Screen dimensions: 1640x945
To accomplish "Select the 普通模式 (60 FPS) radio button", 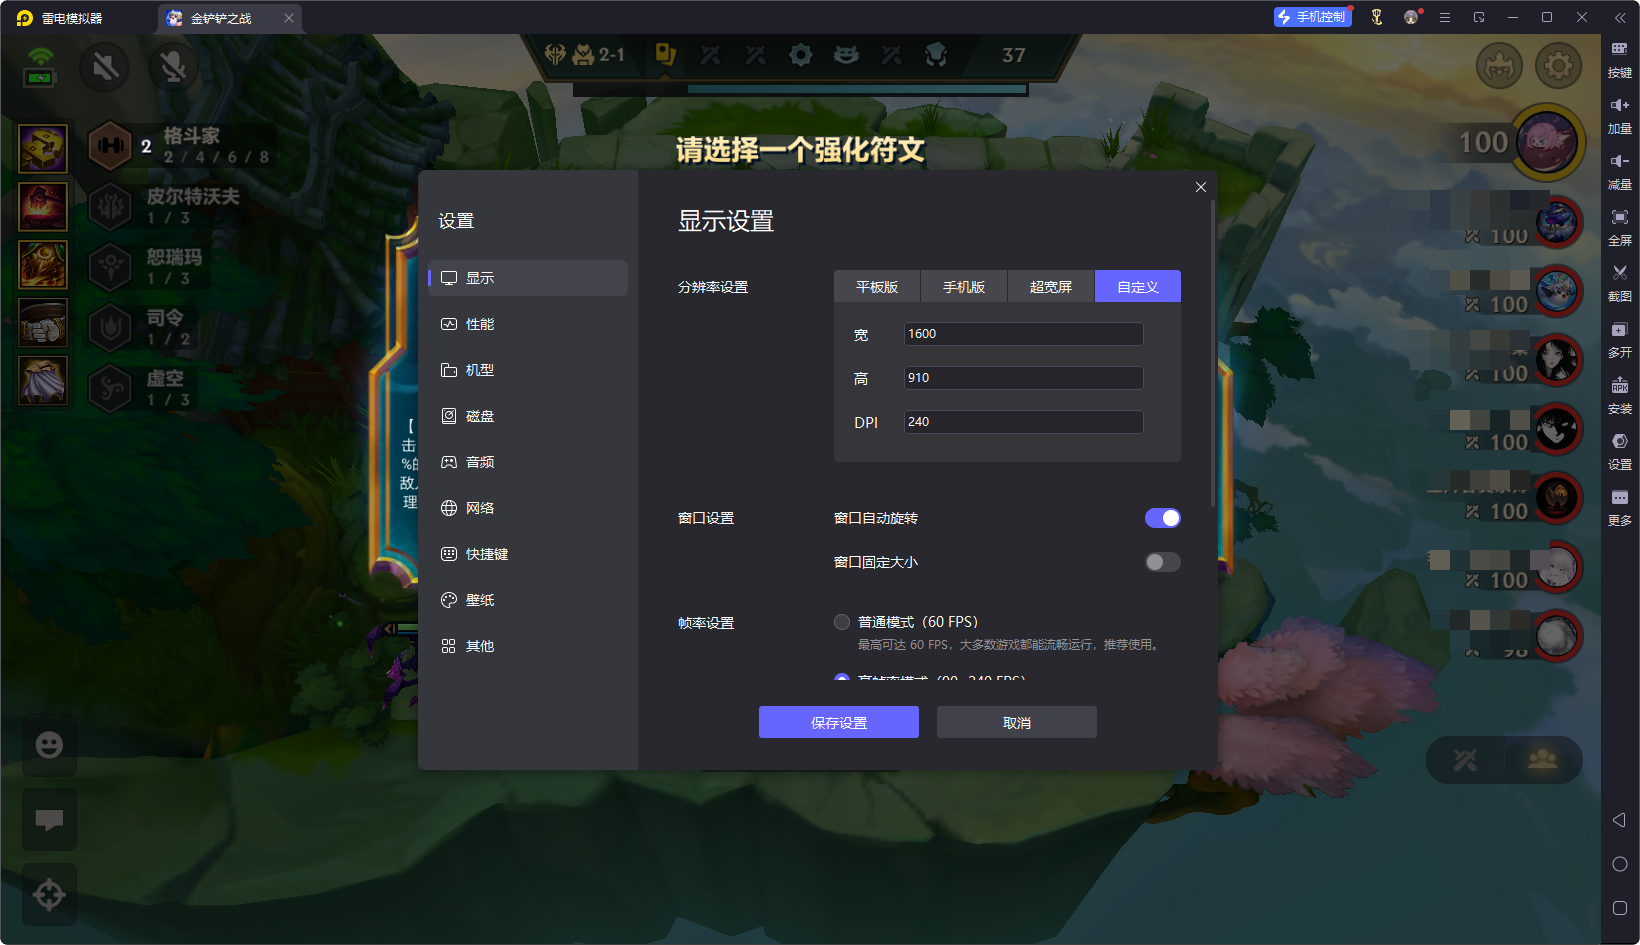I will coord(842,622).
